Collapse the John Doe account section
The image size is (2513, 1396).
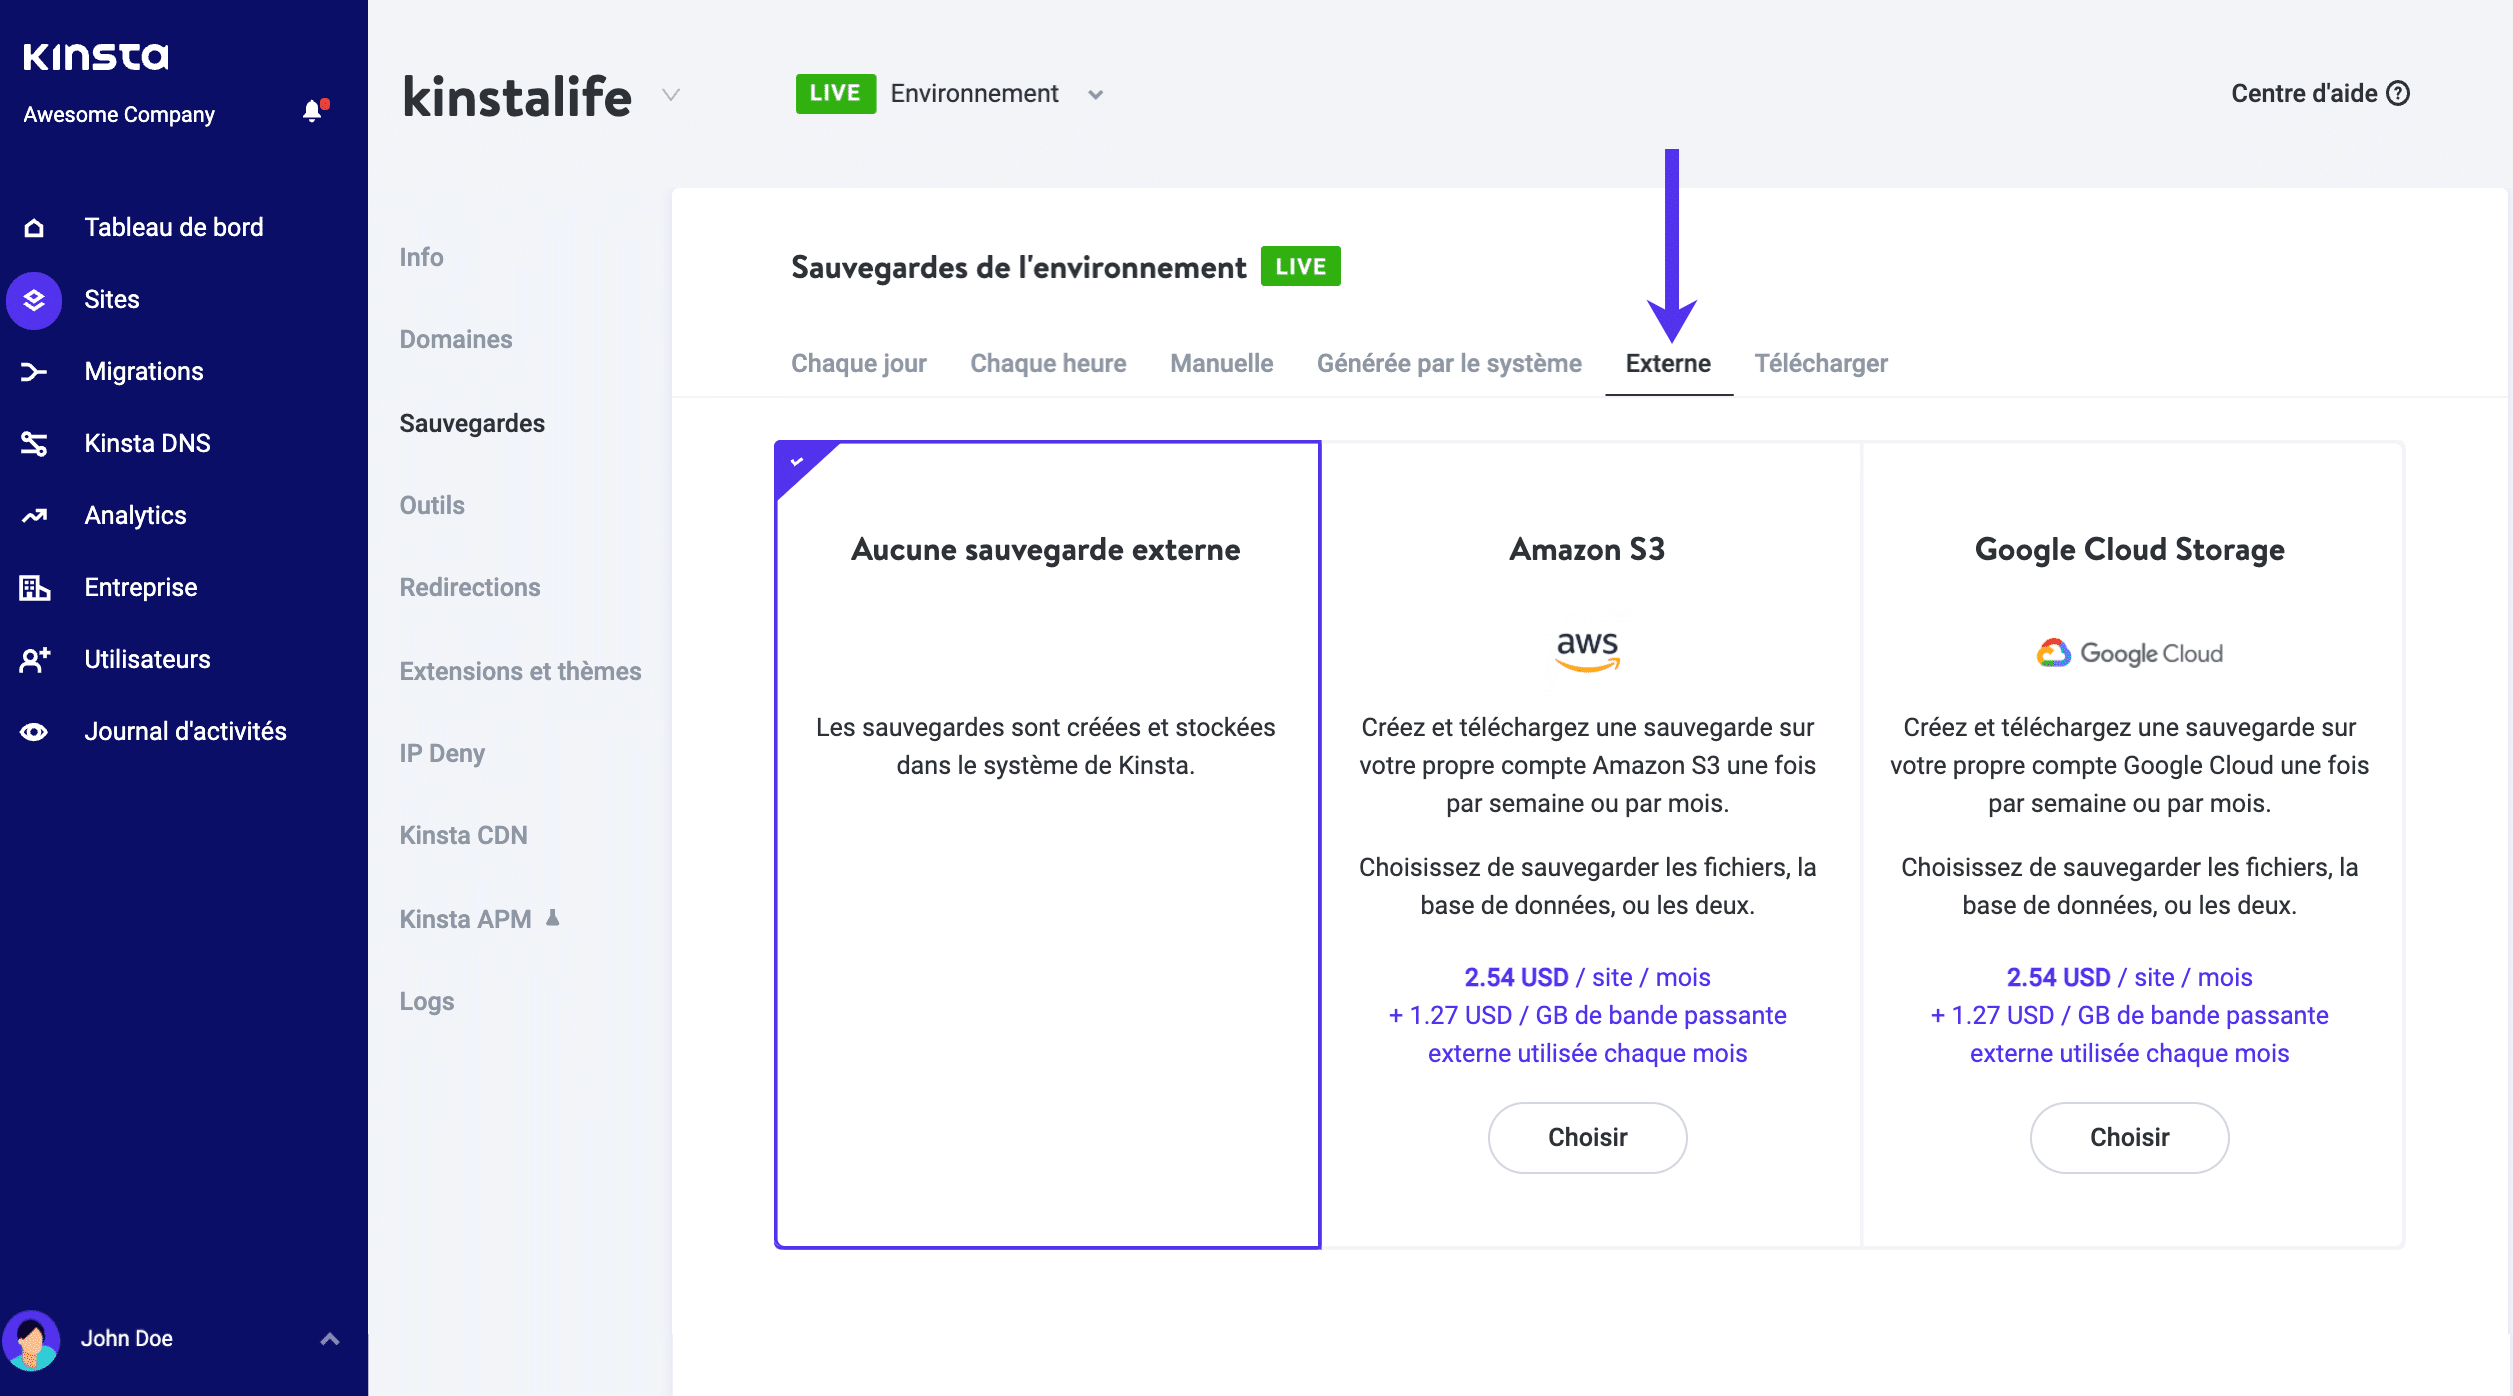click(x=327, y=1338)
